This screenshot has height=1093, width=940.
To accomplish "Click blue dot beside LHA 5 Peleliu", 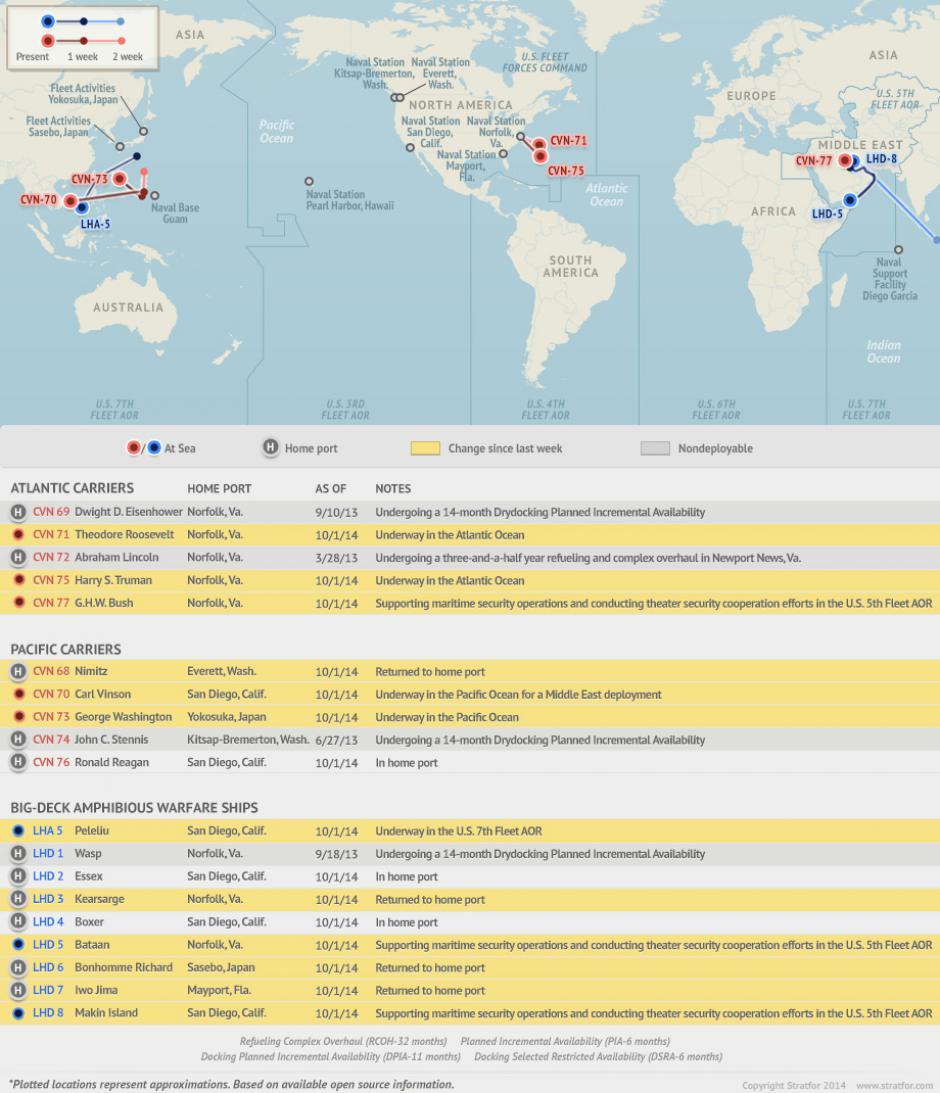I will 19,831.
